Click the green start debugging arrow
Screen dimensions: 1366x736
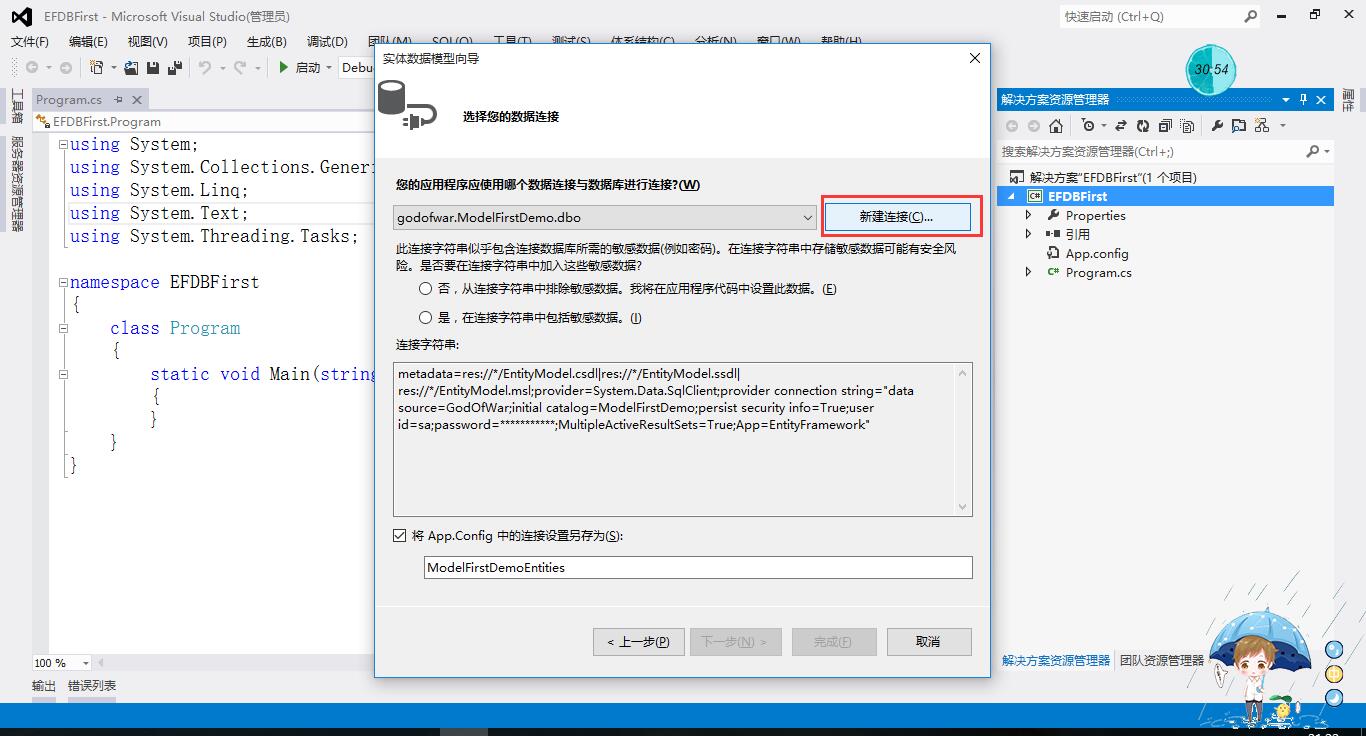coord(284,67)
